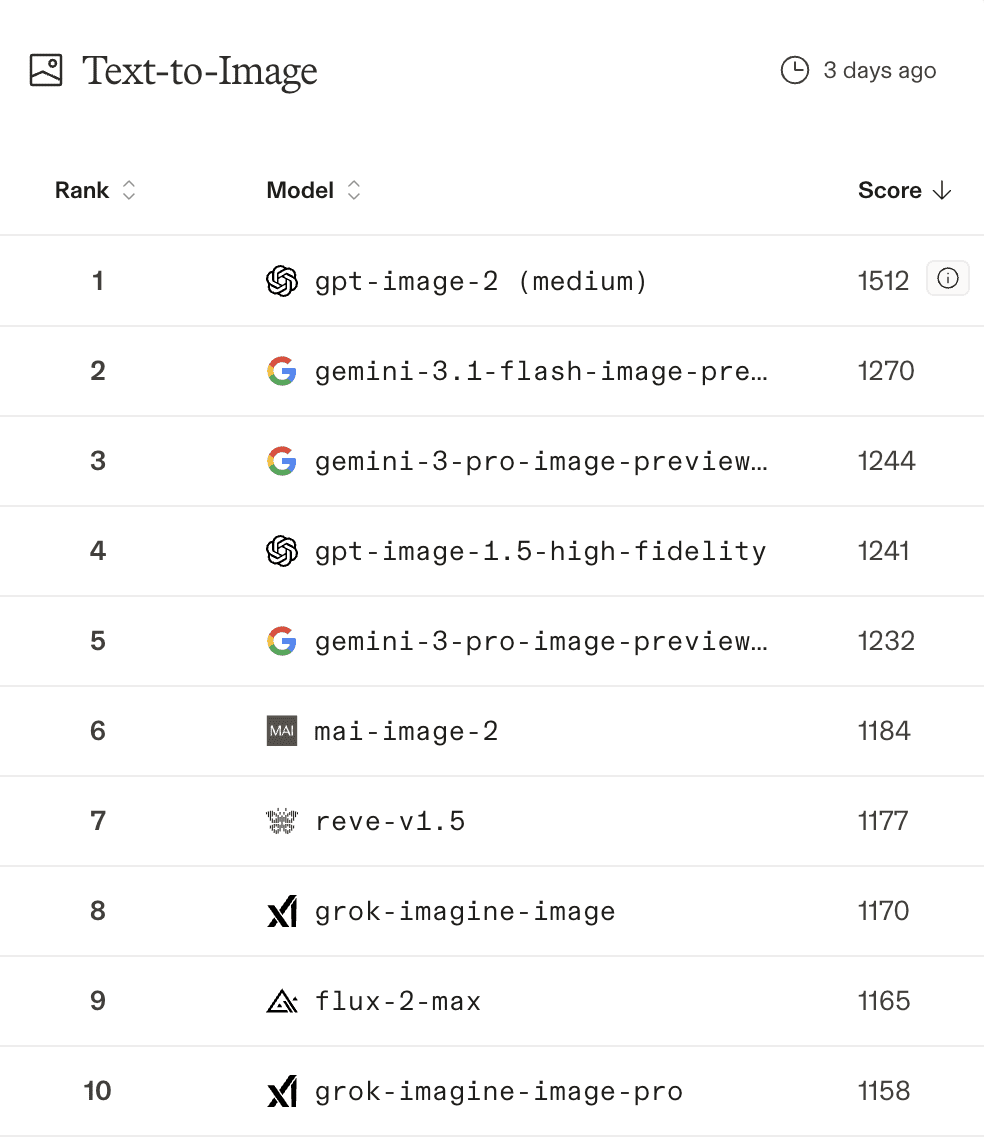Sort table by Rank using its arrows
984x1146 pixels.
[x=128, y=190]
